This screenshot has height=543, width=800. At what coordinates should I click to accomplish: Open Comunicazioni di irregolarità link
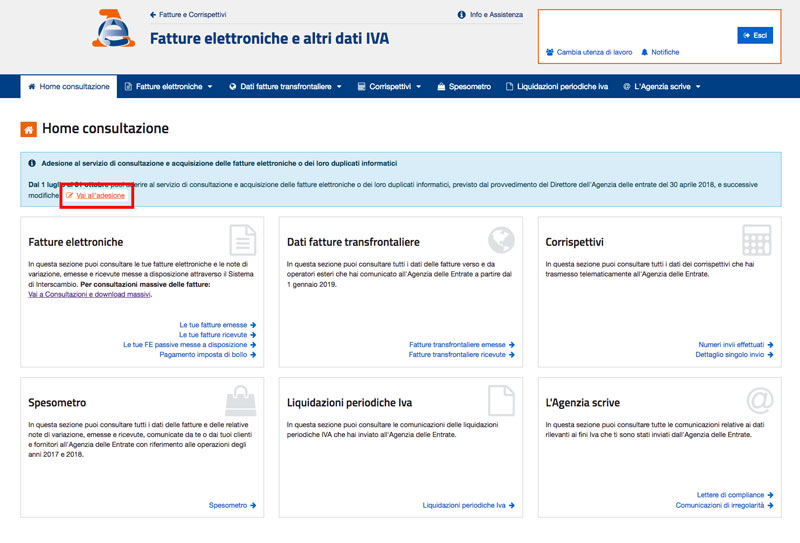[724, 505]
